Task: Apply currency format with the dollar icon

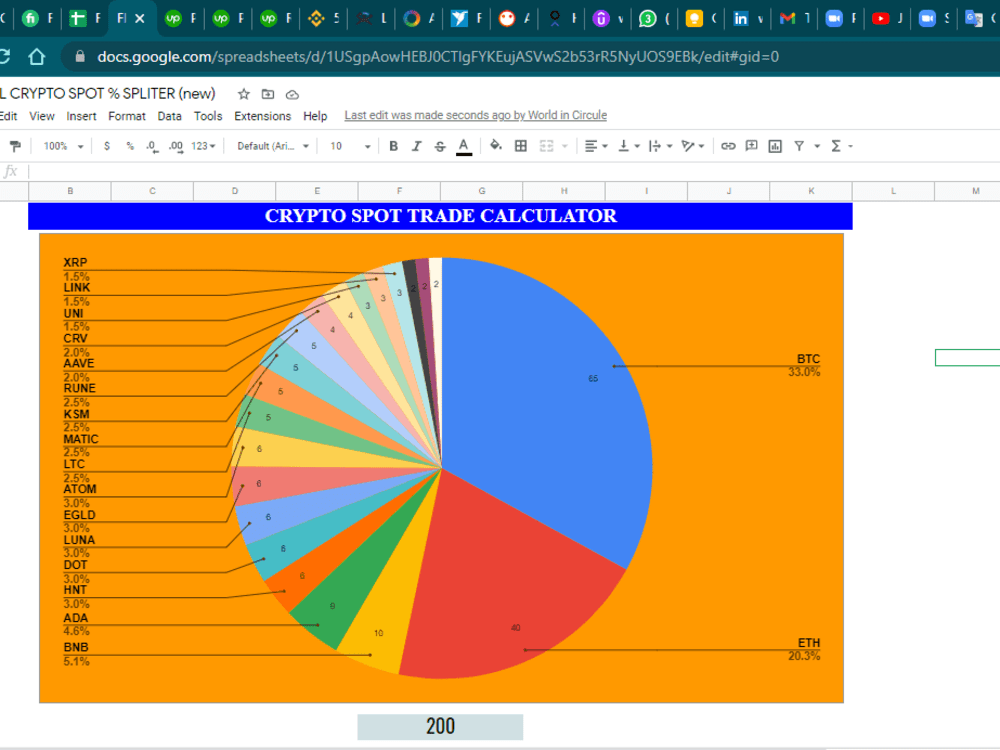Action: click(106, 145)
